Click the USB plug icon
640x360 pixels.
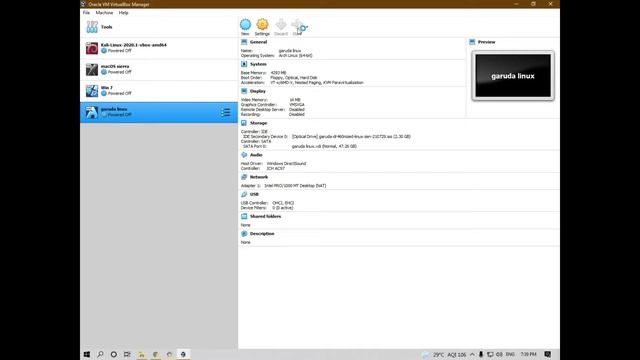pyautogui.click(x=244, y=194)
